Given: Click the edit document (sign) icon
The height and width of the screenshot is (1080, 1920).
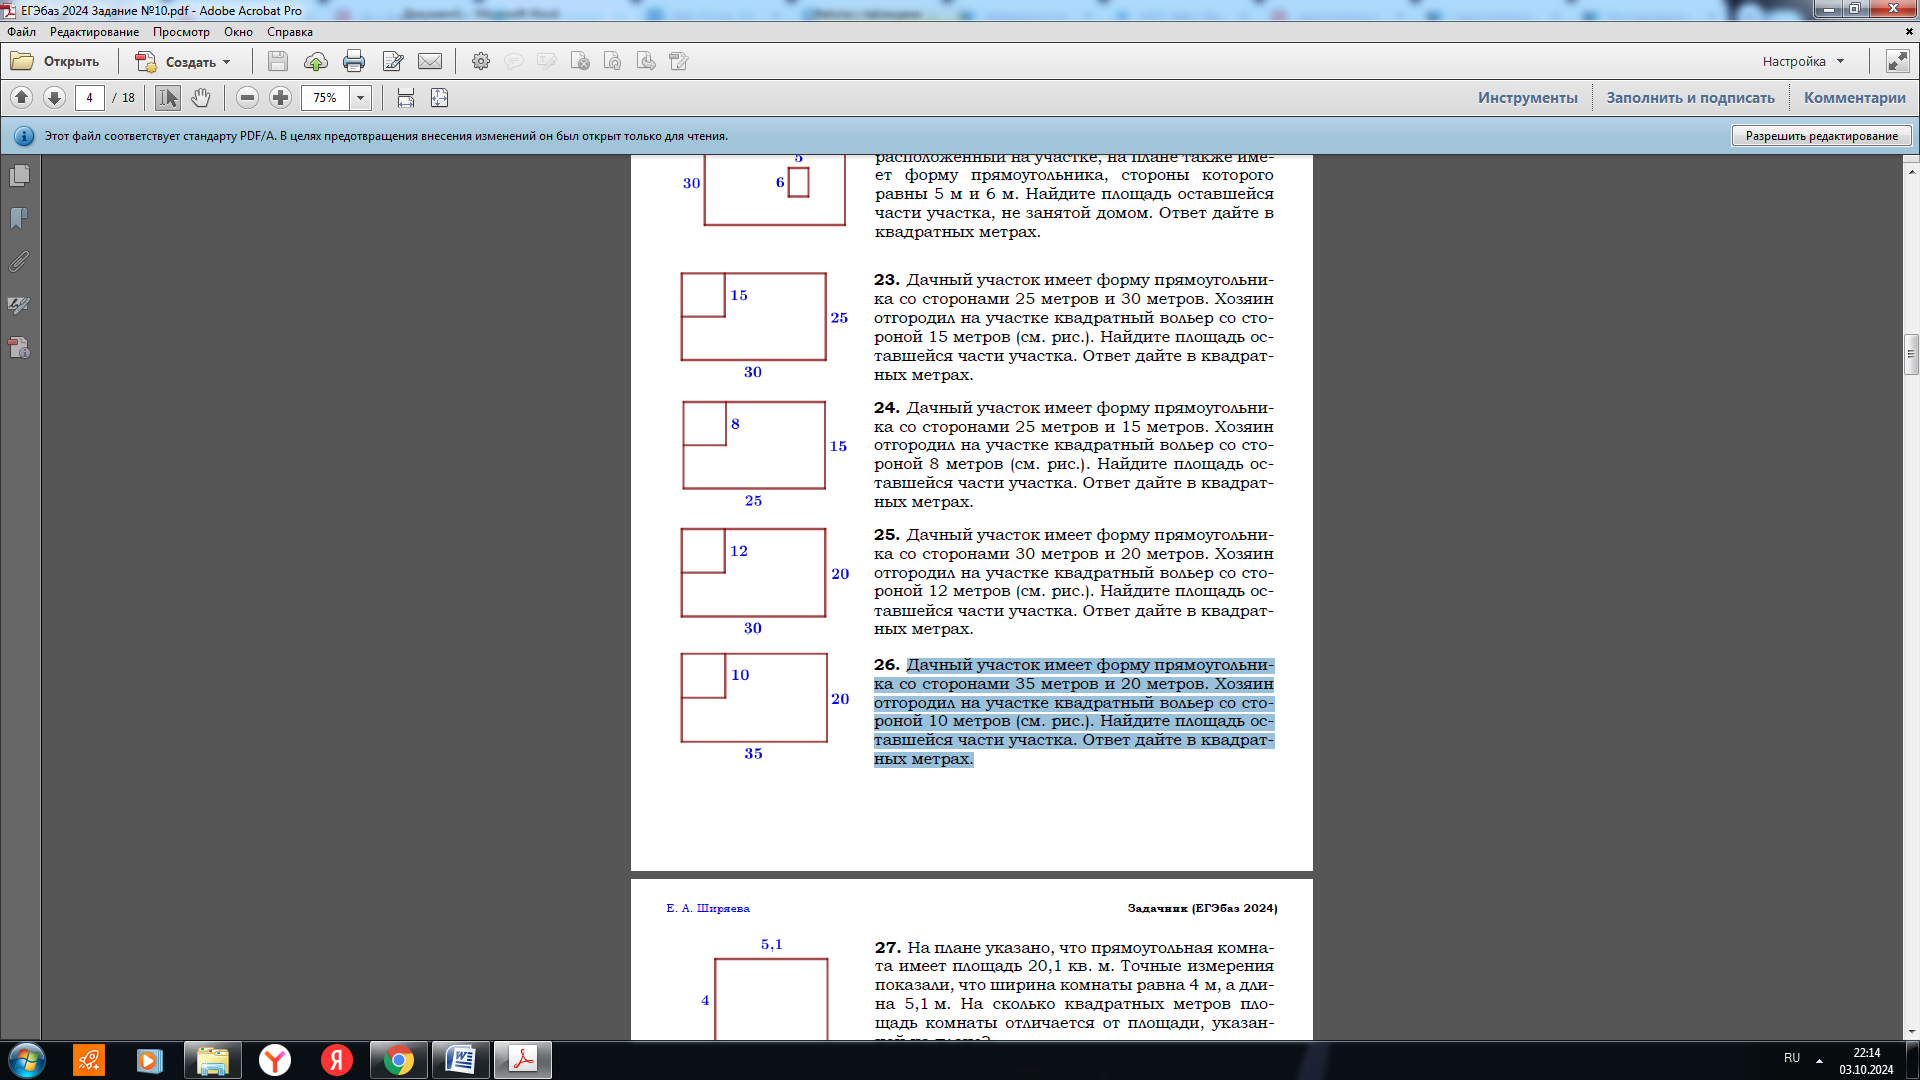Looking at the screenshot, I should click(x=393, y=61).
